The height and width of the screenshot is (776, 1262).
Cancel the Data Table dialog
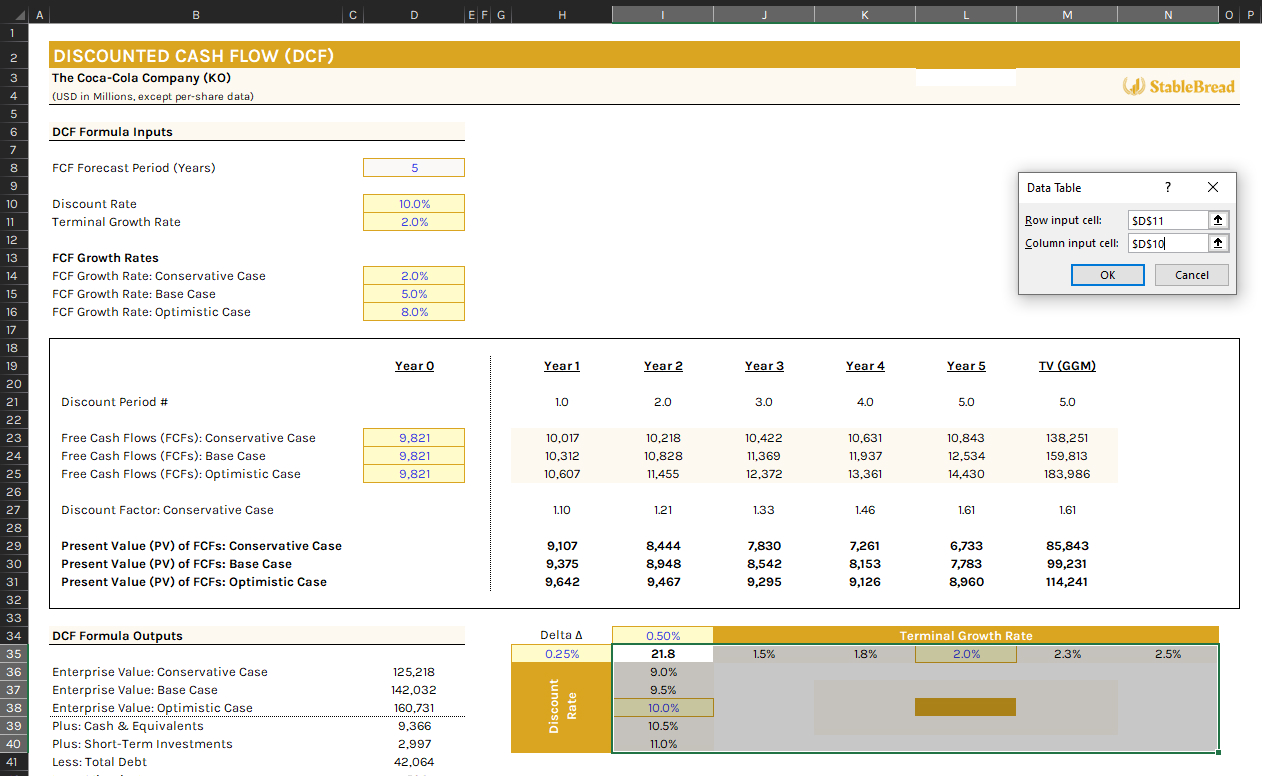[x=1191, y=274]
